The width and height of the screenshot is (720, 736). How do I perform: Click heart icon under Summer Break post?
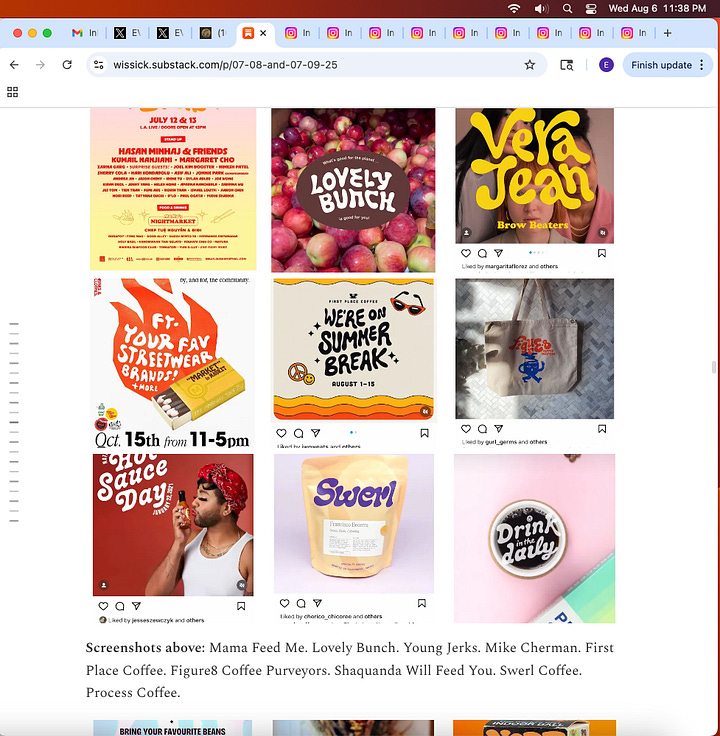tap(281, 433)
